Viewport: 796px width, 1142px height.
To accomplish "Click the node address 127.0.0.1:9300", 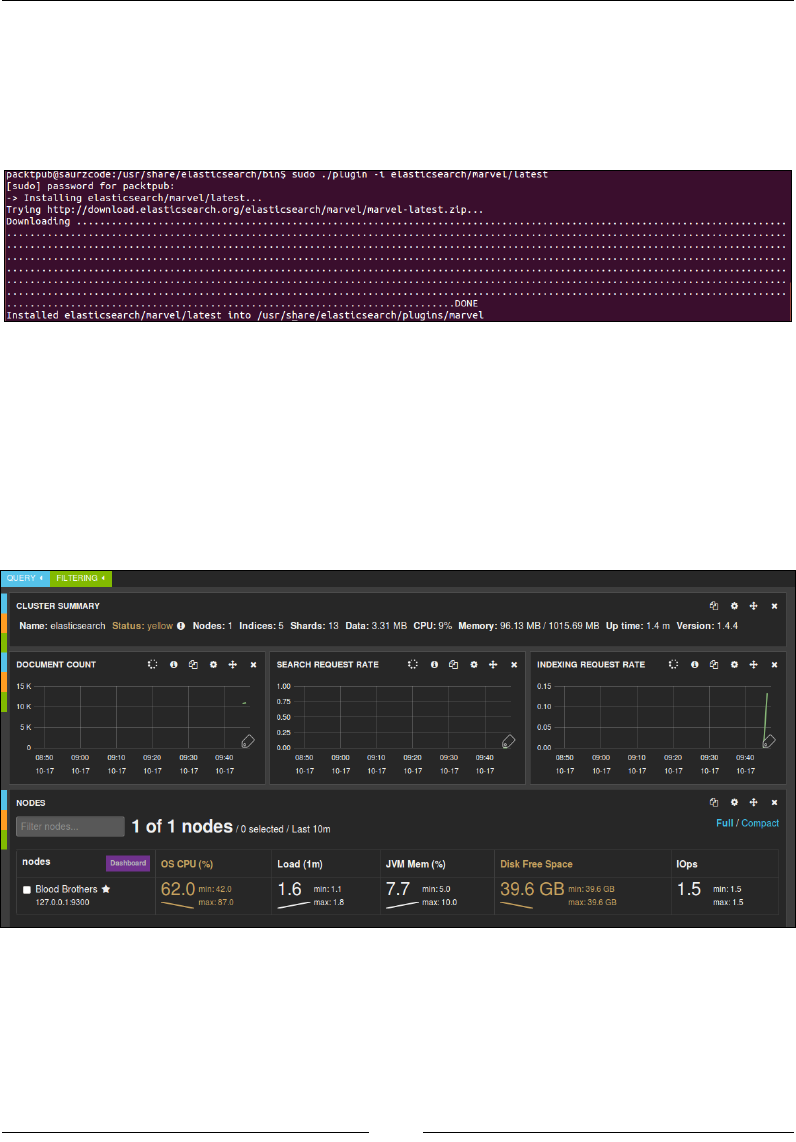I will click(x=62, y=902).
